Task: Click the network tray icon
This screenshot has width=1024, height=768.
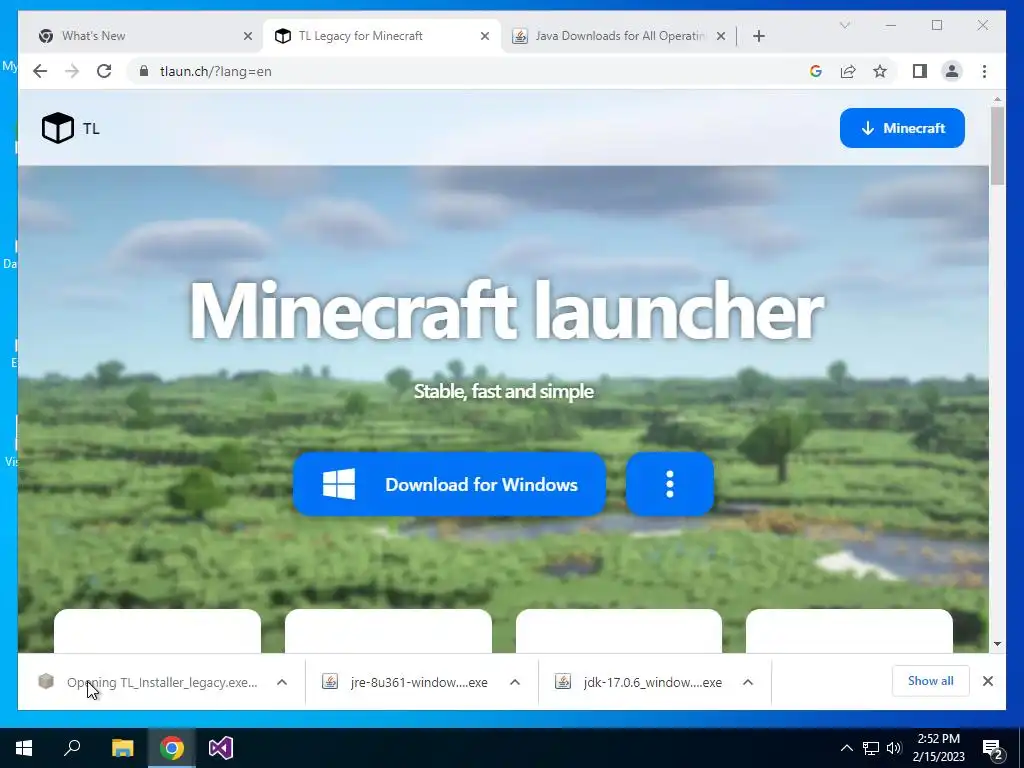Action: point(871,748)
